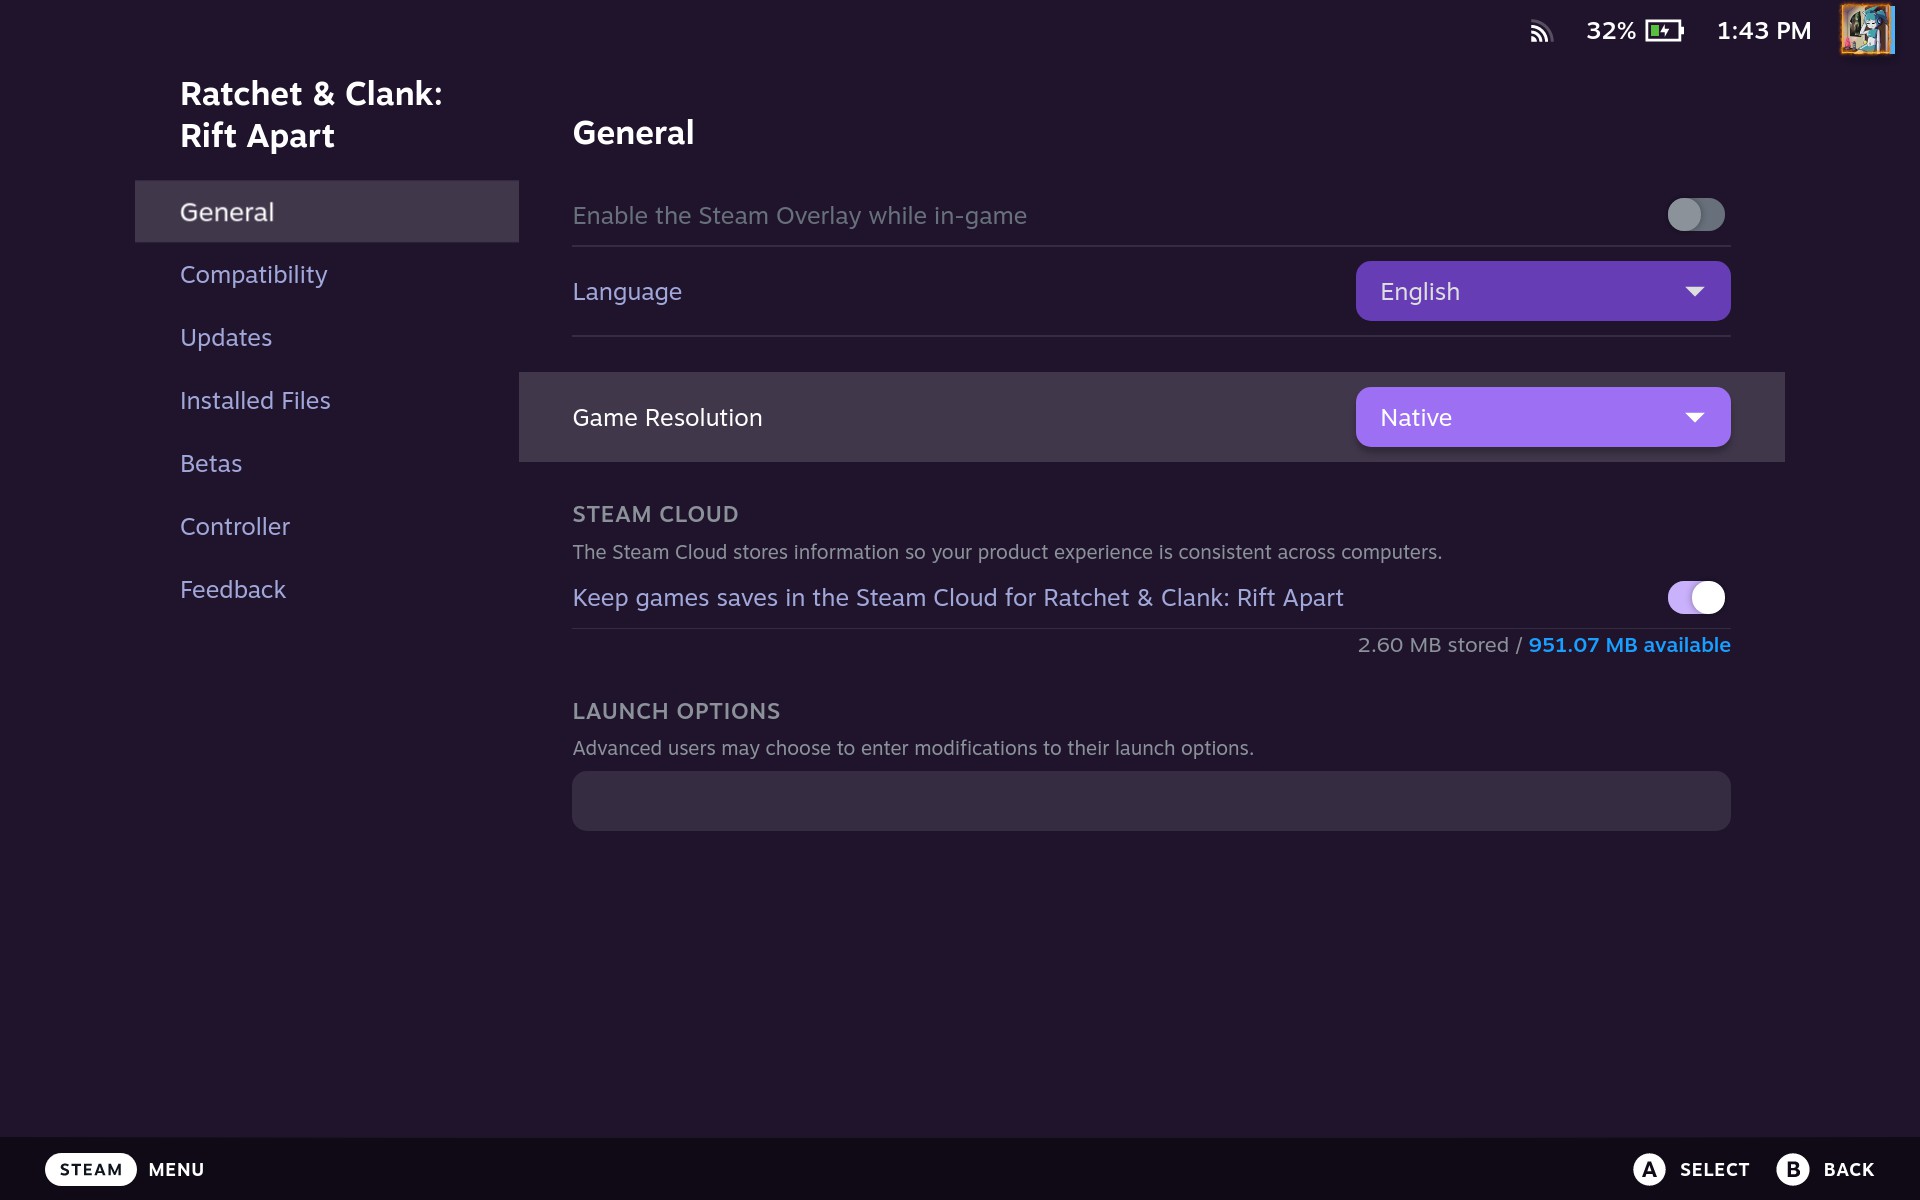Click the battery status icon

pos(1665,31)
